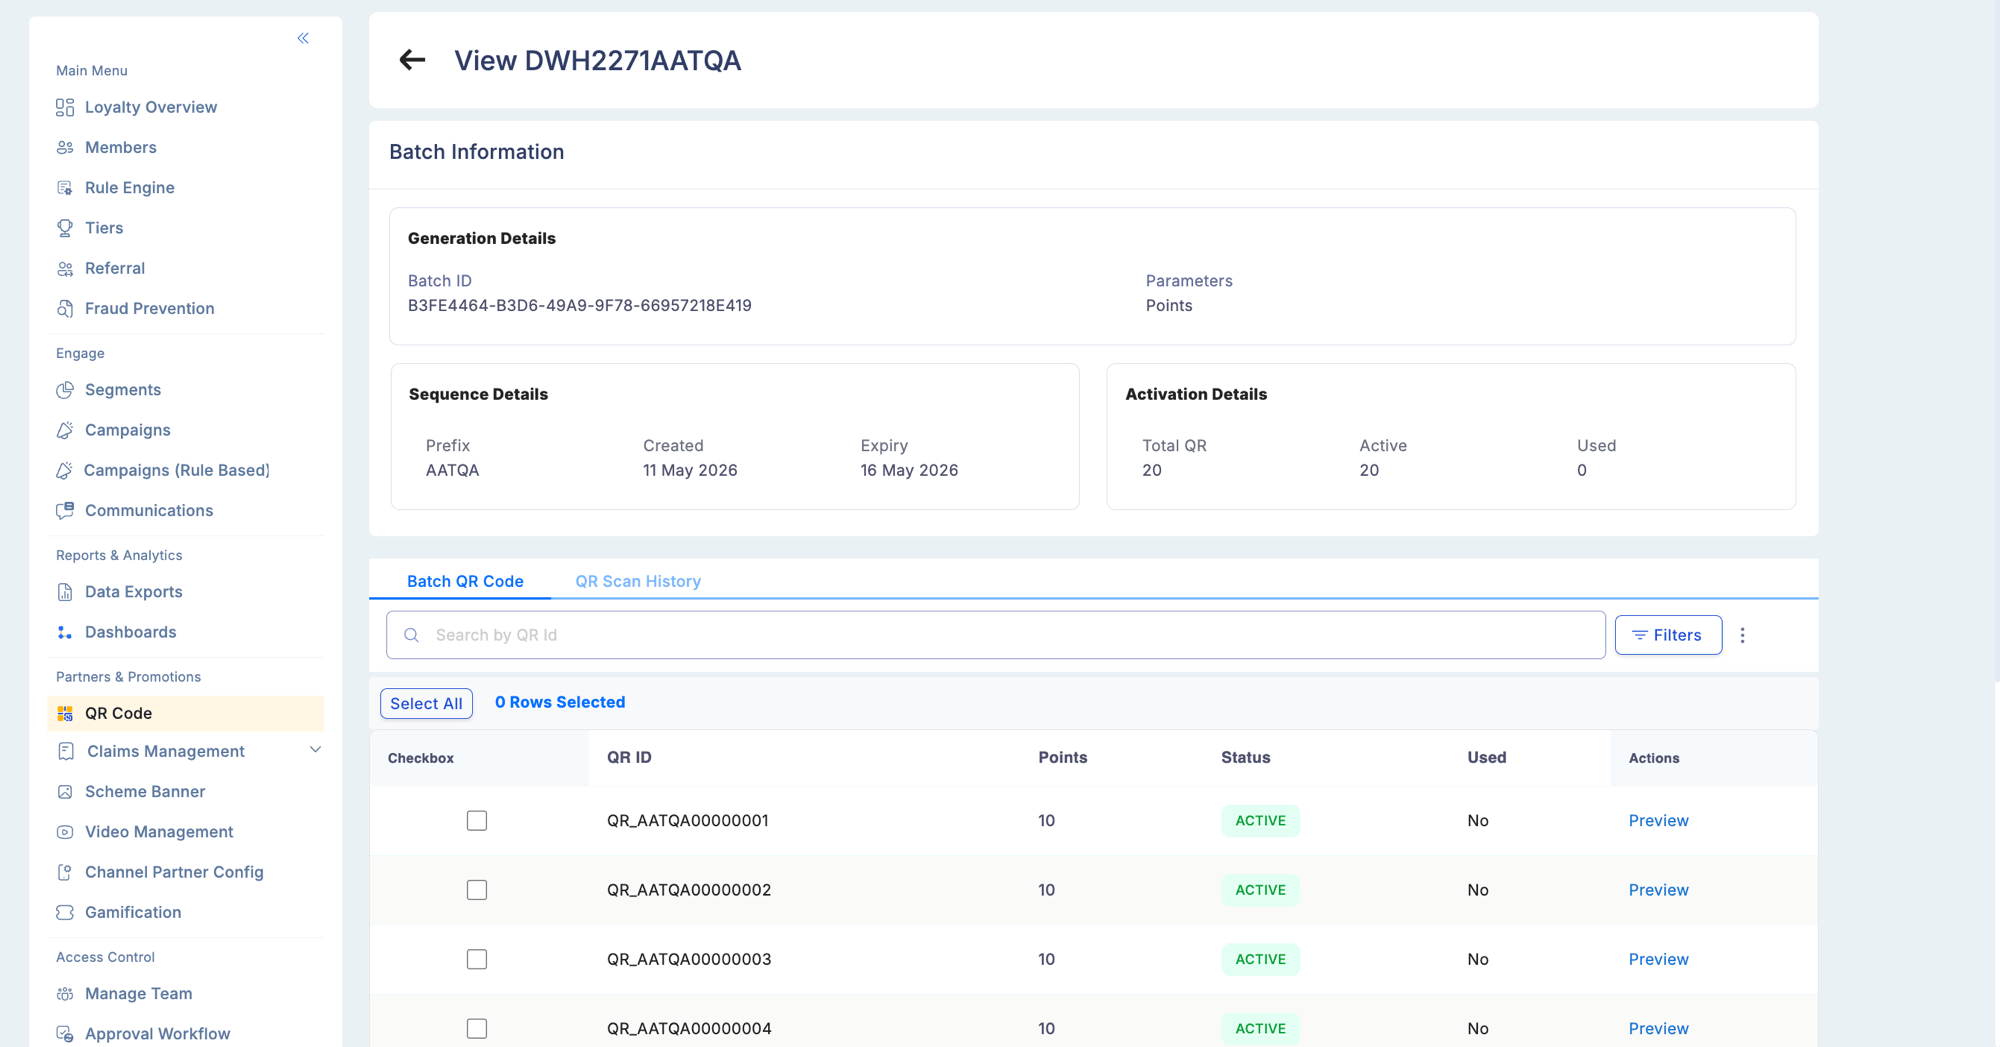Collapse the sidebar with double-chevron icon
The width and height of the screenshot is (2000, 1047).
pos(303,38)
